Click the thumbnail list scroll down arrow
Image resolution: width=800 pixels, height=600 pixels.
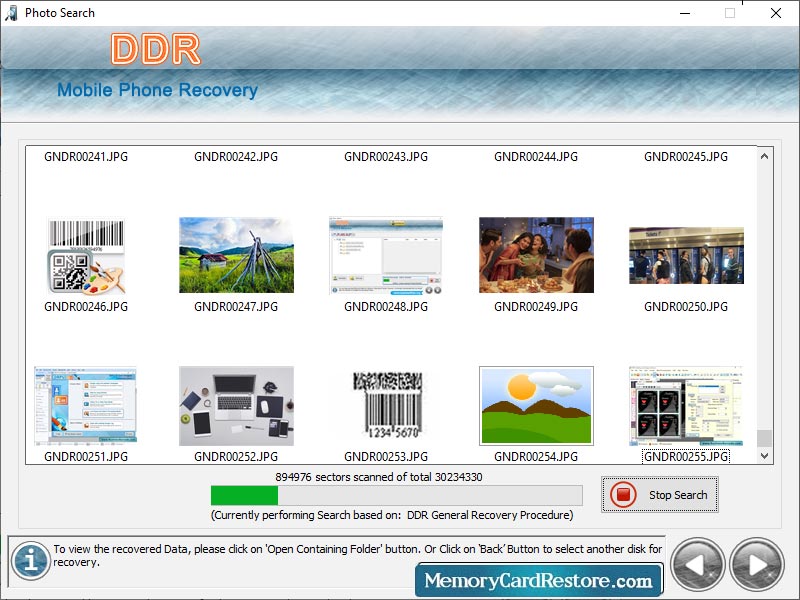[764, 456]
